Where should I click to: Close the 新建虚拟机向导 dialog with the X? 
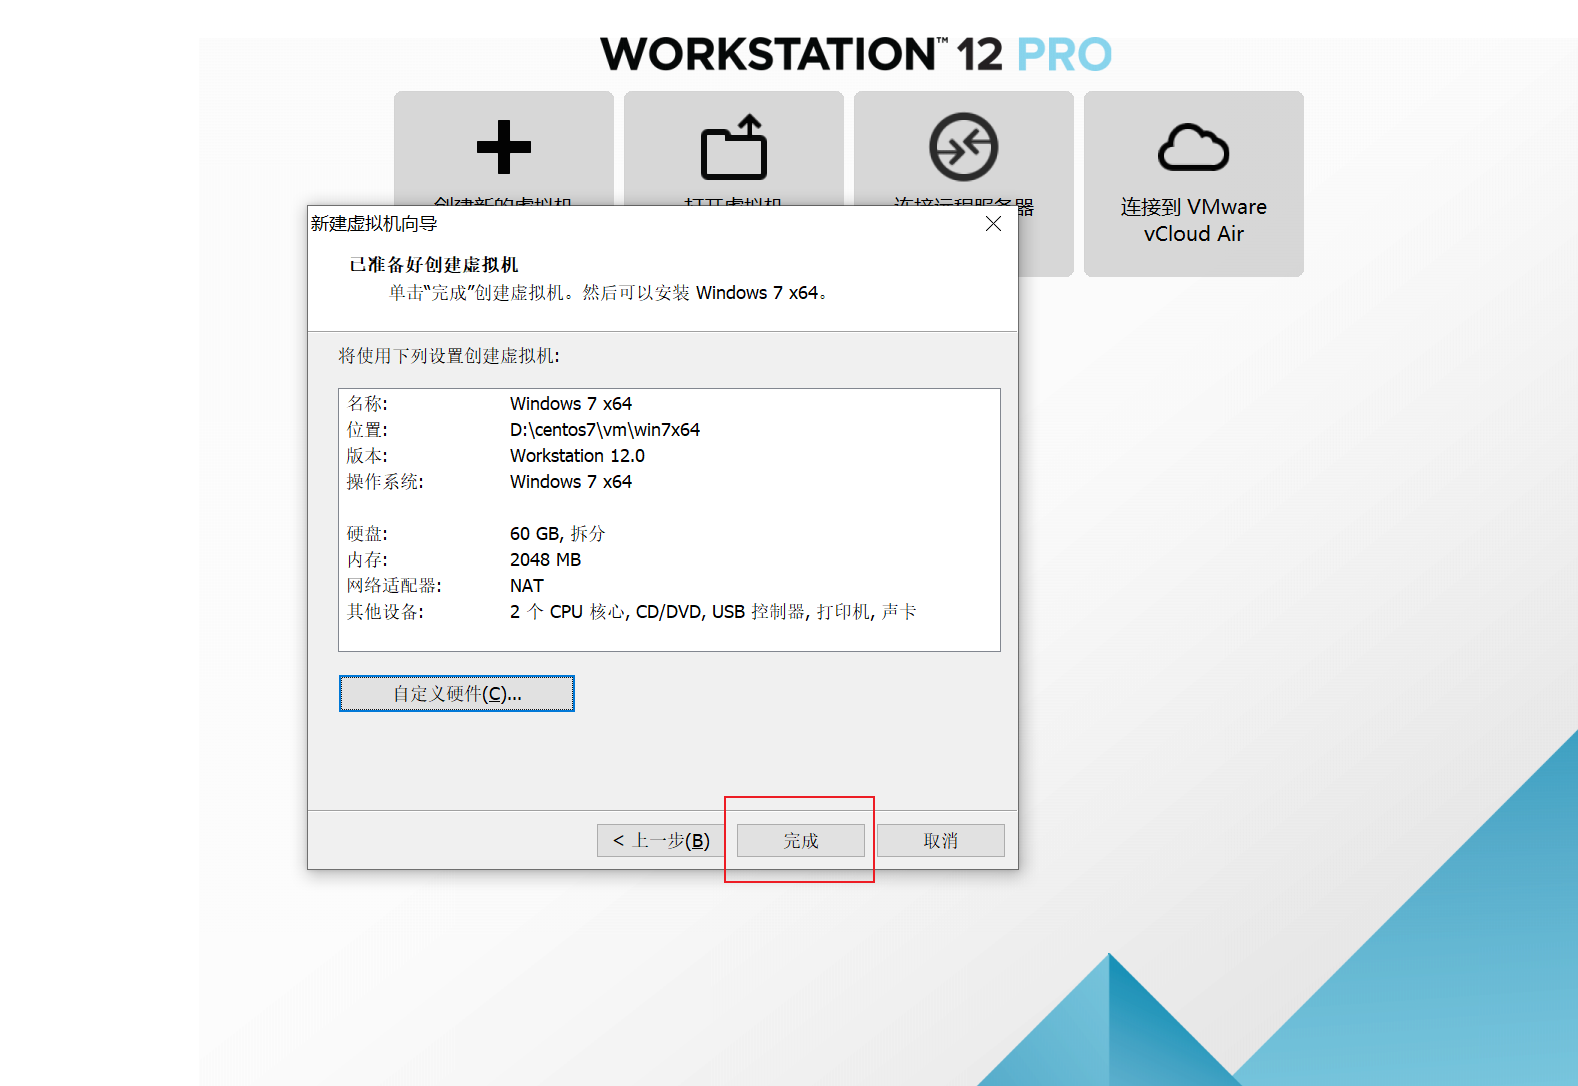coord(993,224)
